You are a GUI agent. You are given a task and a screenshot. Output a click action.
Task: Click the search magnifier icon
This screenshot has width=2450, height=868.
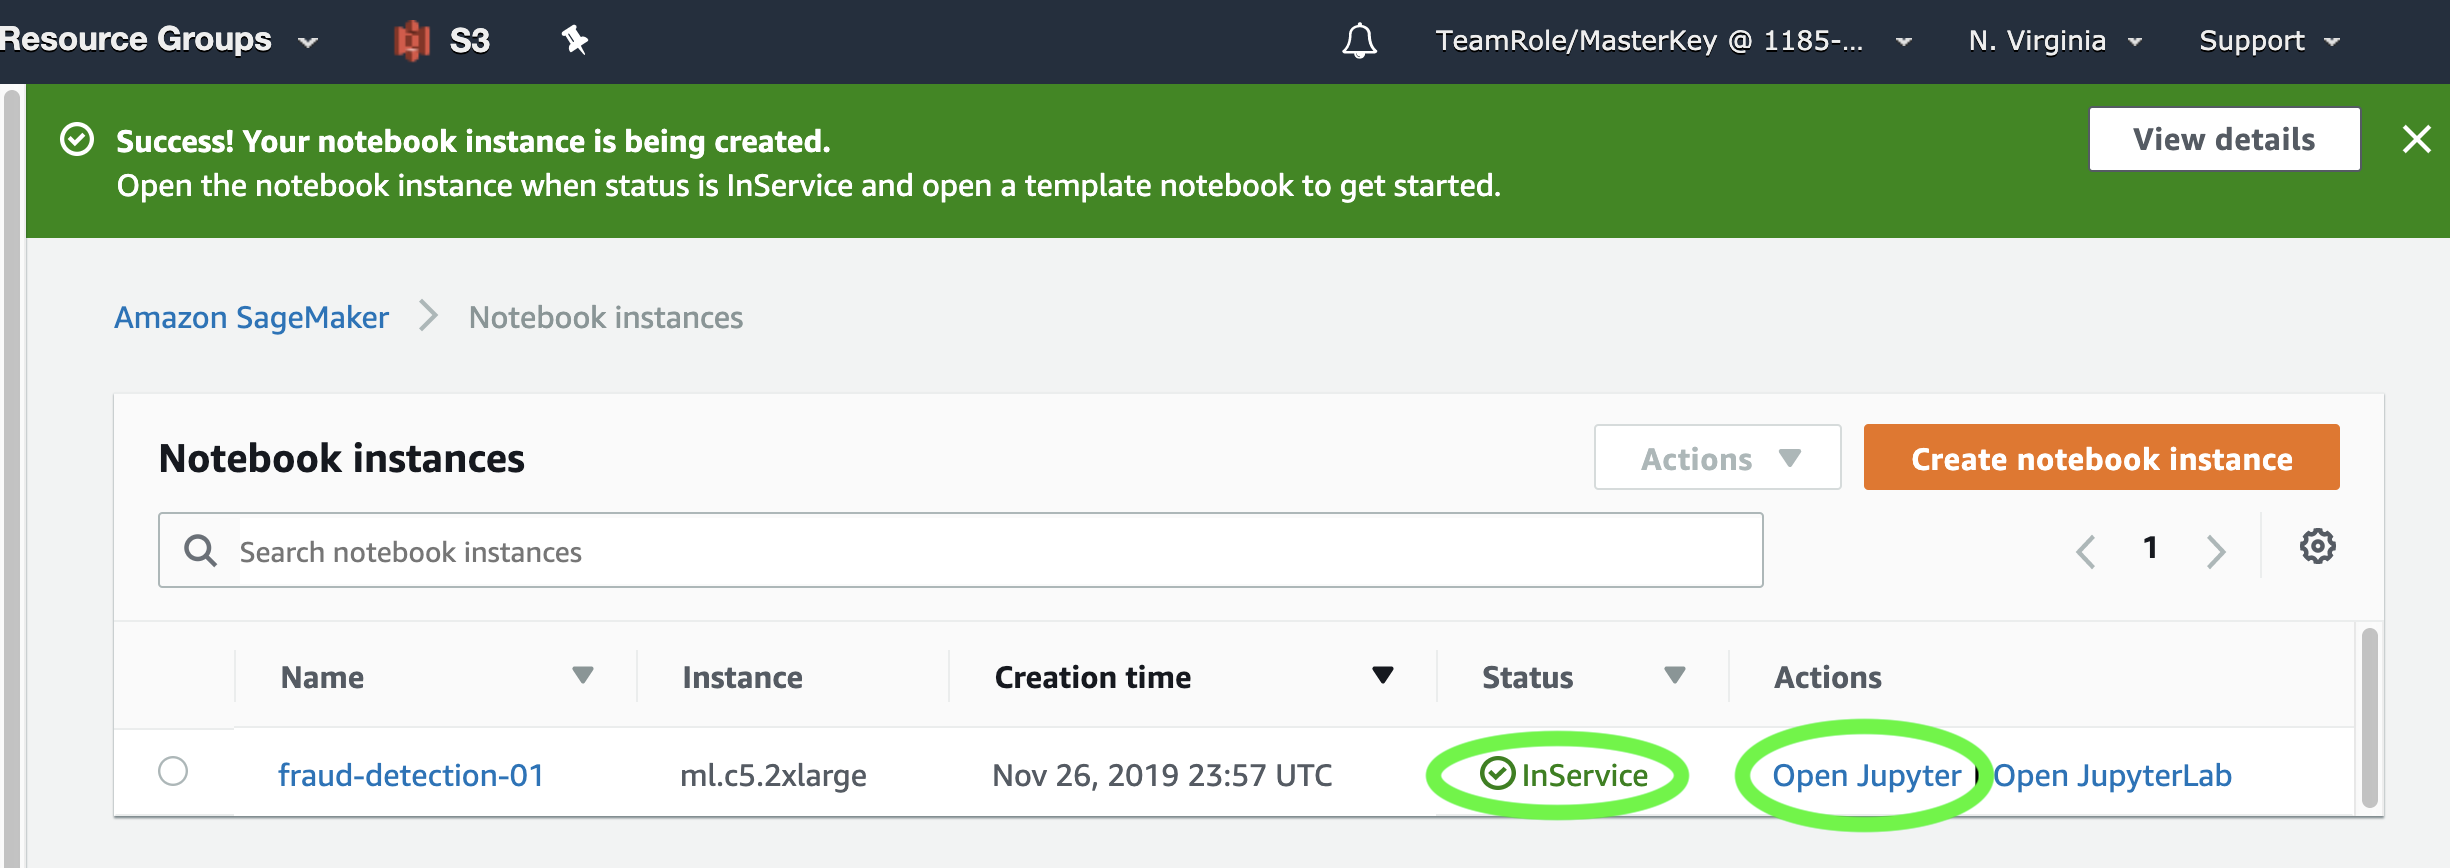(x=200, y=550)
